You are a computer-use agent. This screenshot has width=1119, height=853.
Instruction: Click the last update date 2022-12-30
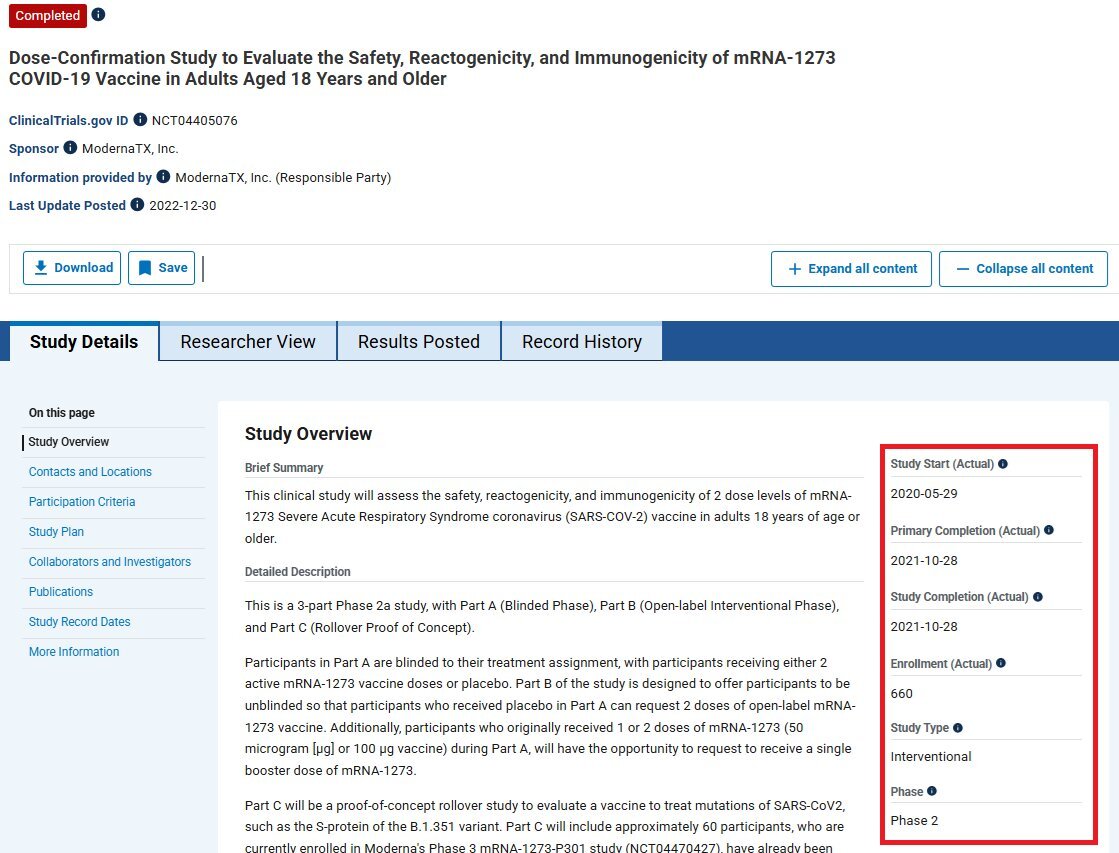pos(183,206)
